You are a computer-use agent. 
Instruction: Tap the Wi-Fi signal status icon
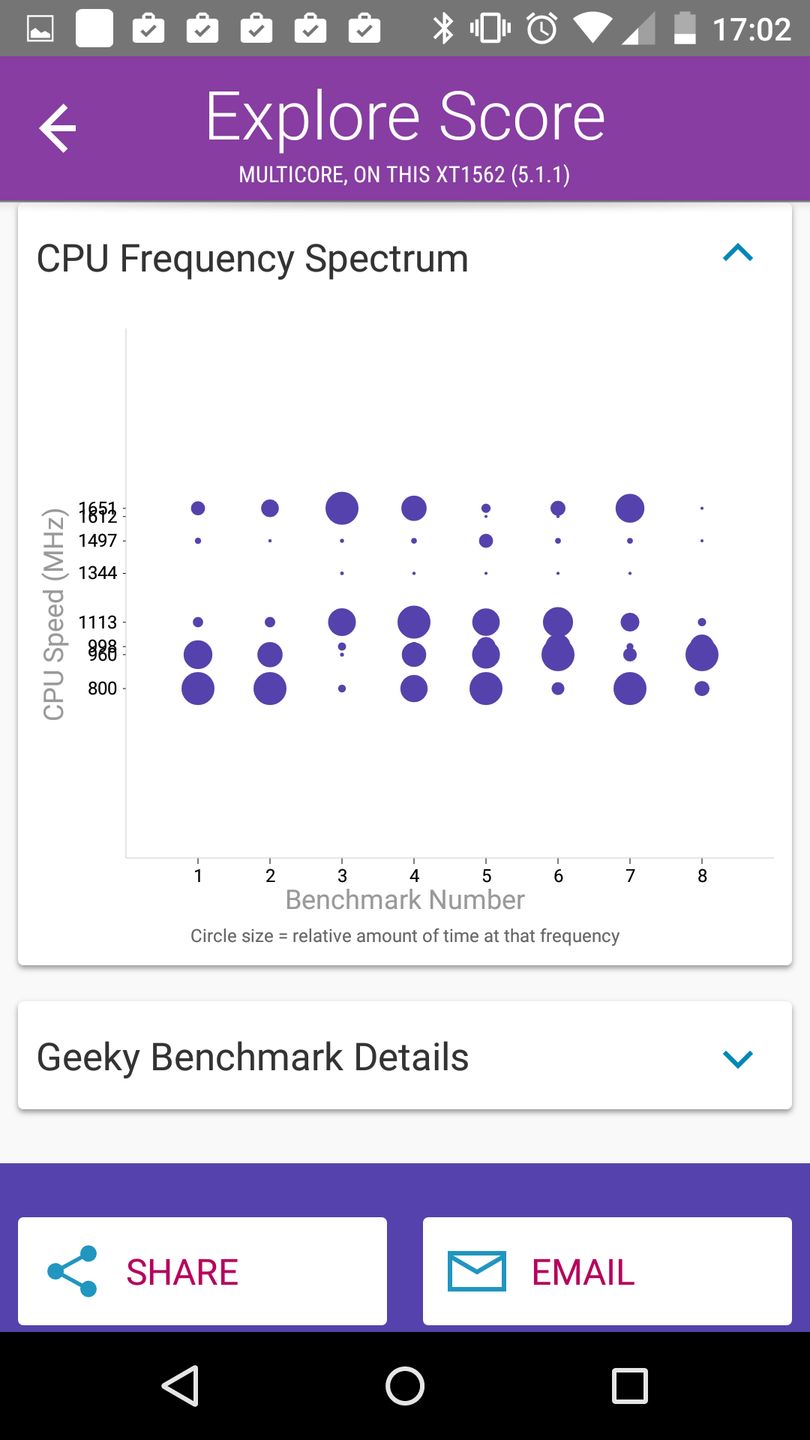(x=593, y=28)
